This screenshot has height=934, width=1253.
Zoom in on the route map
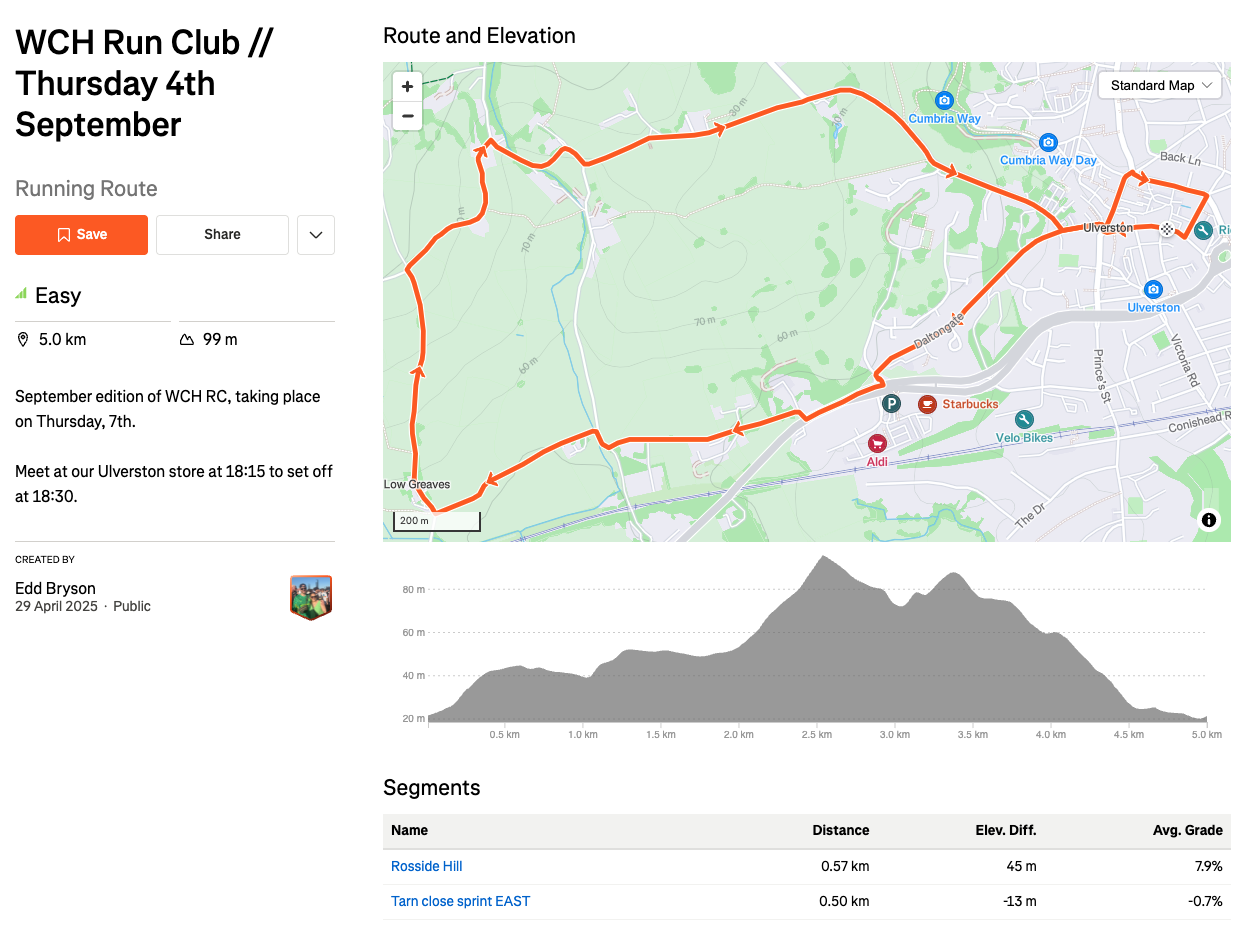click(407, 87)
